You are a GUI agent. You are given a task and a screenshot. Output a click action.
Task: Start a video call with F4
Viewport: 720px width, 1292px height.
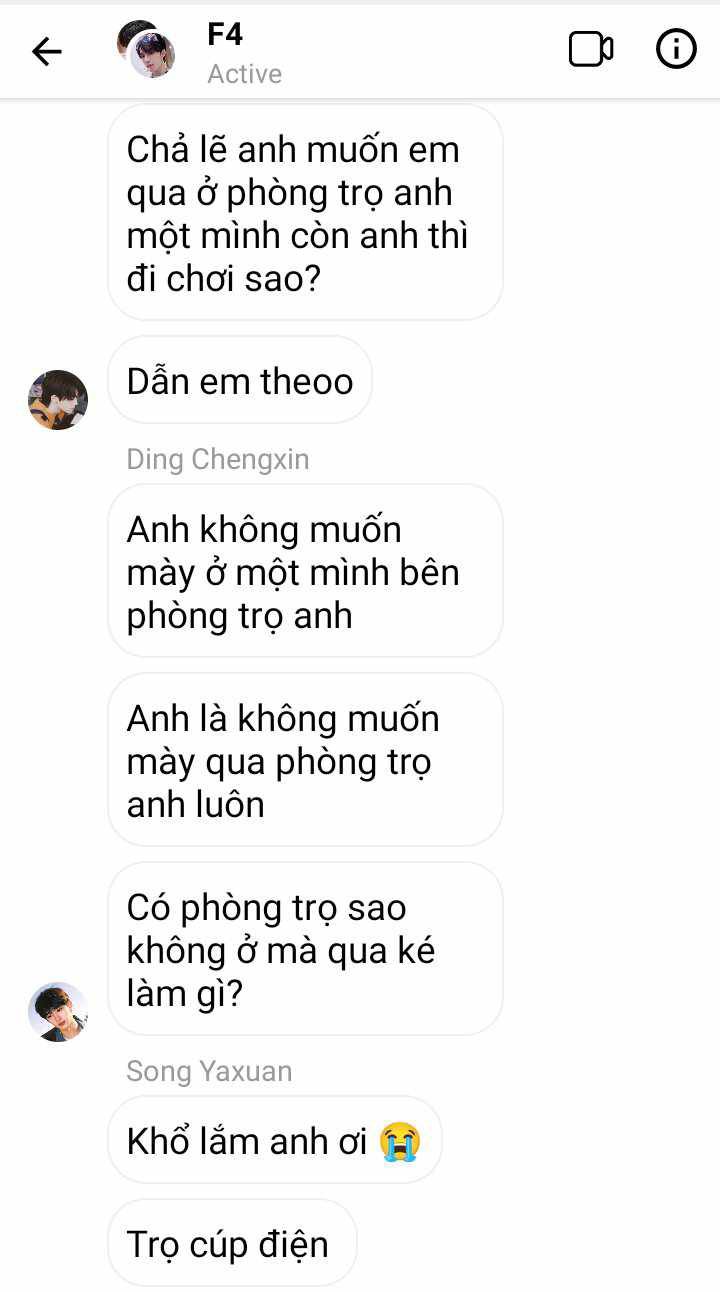[x=591, y=49]
